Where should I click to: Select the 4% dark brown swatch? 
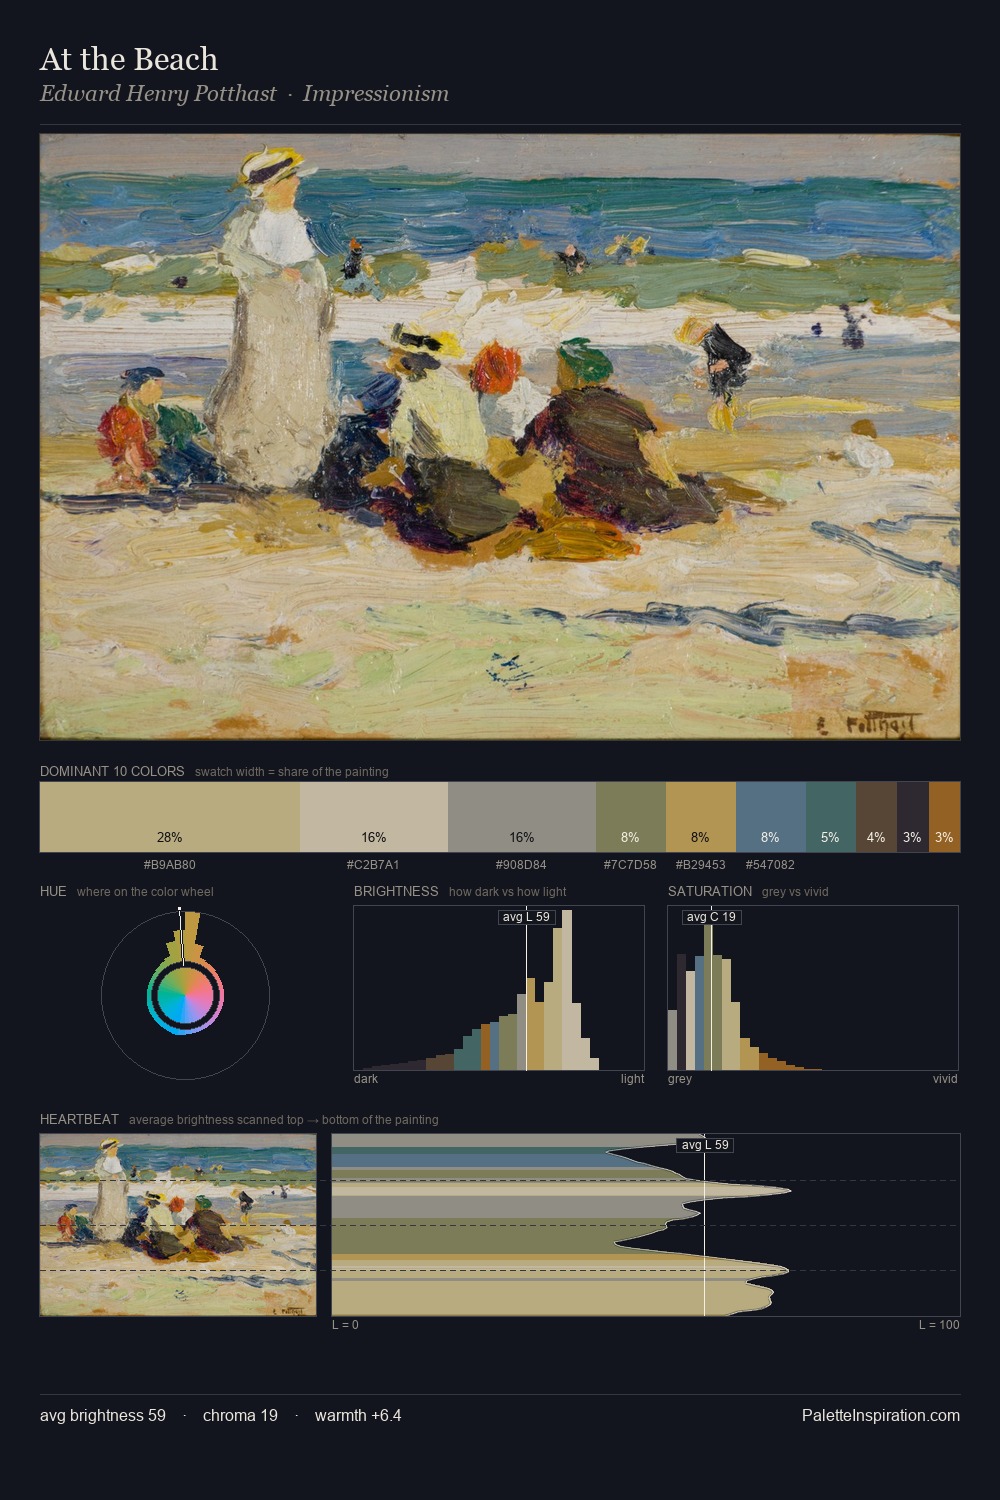tap(876, 817)
